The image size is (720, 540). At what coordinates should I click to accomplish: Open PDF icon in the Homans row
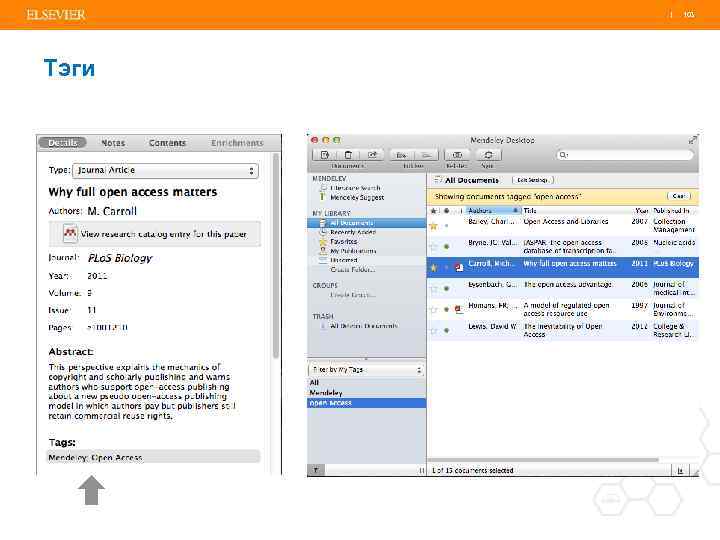tap(458, 309)
